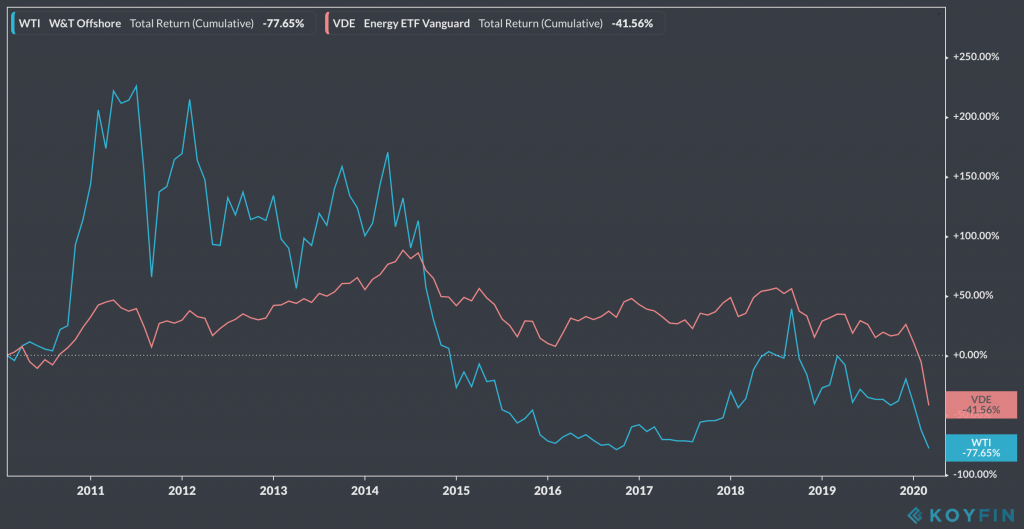Click the 2018 label on time axis

[731, 489]
